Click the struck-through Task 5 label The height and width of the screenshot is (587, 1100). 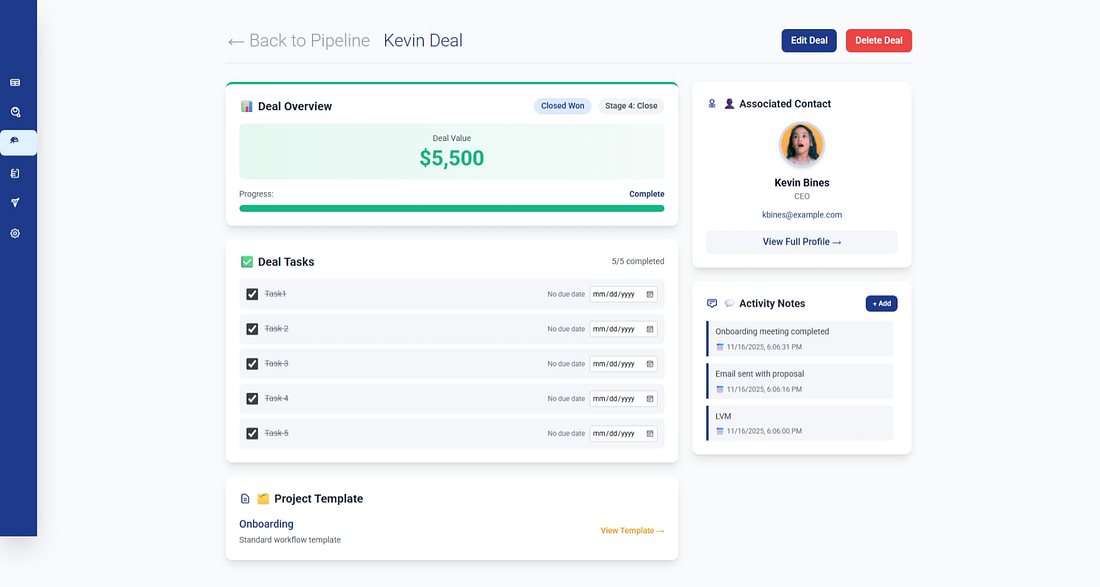pos(276,433)
